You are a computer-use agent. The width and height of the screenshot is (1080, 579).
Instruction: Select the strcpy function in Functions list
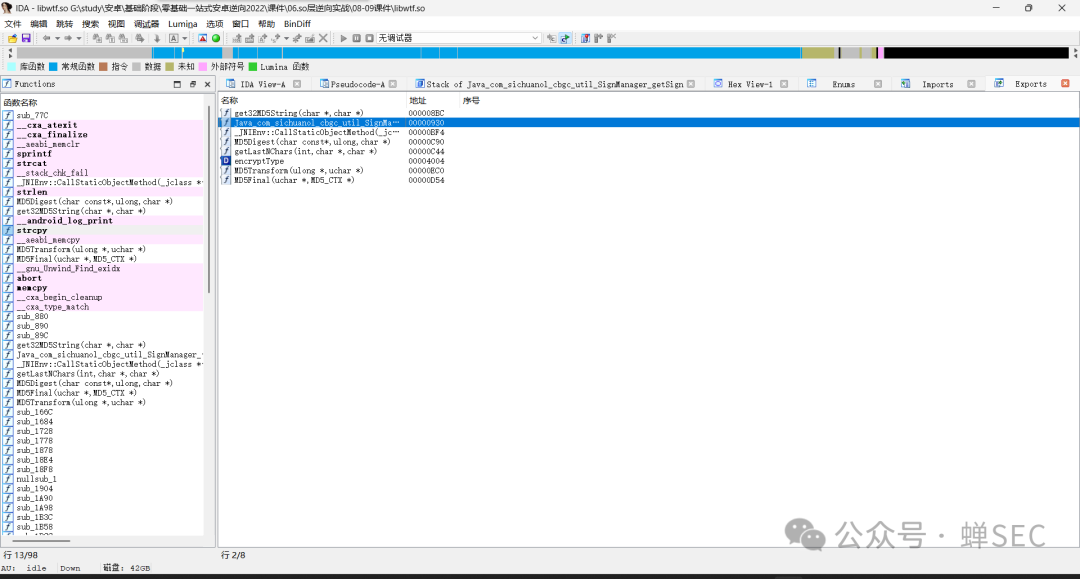(x=103, y=230)
